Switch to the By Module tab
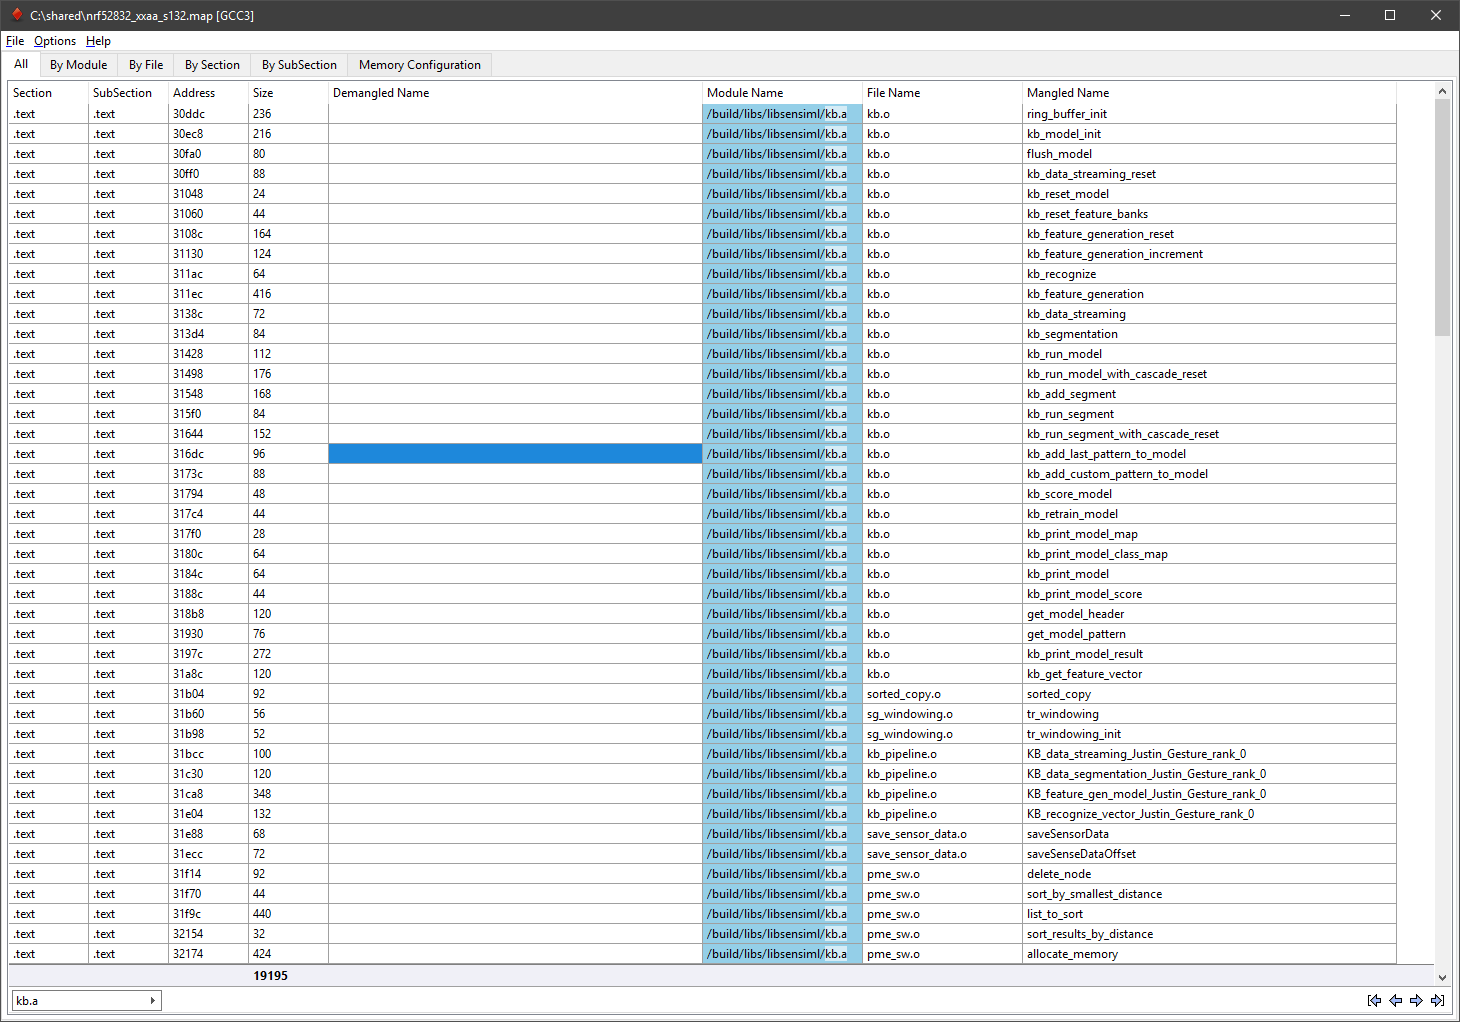Screen dimensions: 1460x1022 [x=78, y=65]
